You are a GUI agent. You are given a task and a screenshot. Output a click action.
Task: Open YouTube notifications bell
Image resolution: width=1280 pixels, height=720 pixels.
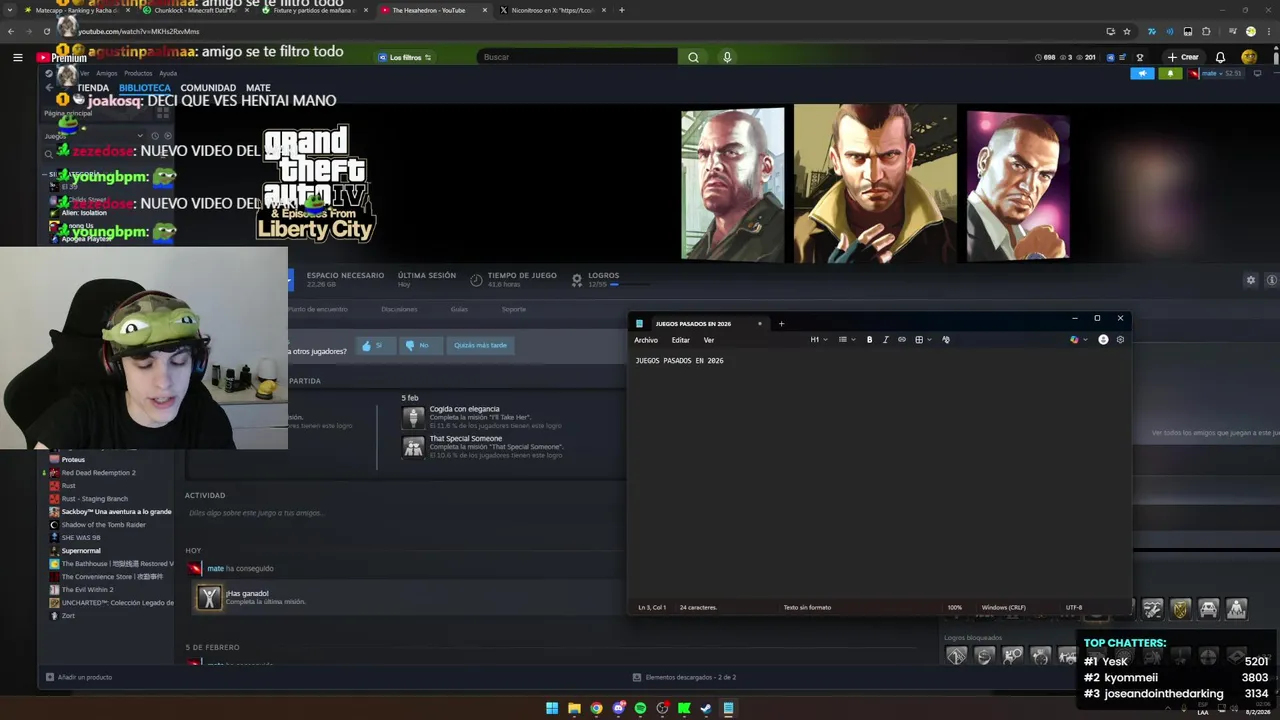pos(1220,57)
